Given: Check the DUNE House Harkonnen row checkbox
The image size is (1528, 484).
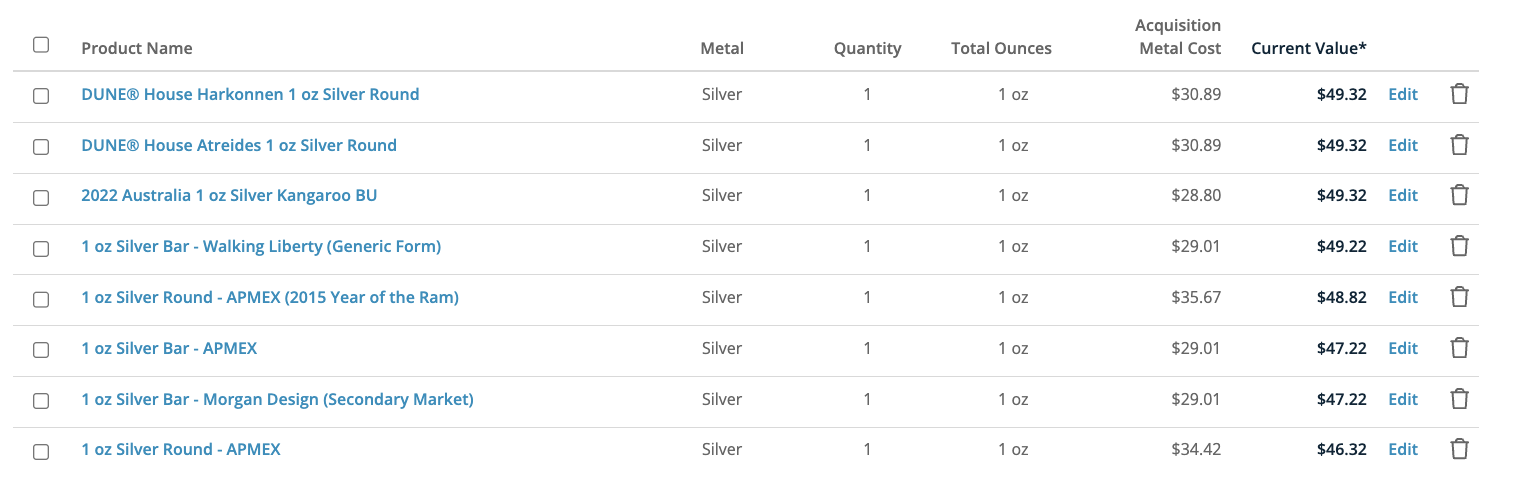Looking at the screenshot, I should coord(41,96).
